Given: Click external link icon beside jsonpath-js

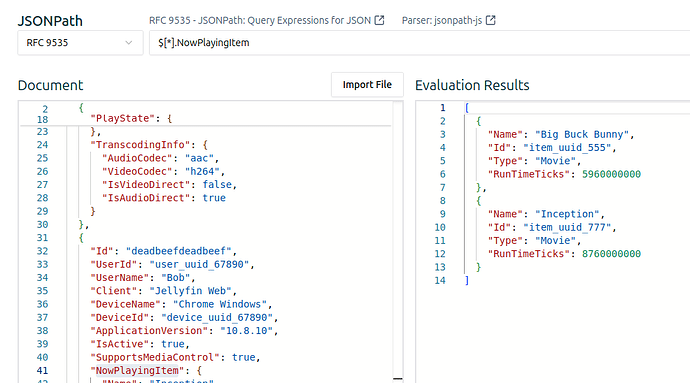Looking at the screenshot, I should pyautogui.click(x=491, y=20).
